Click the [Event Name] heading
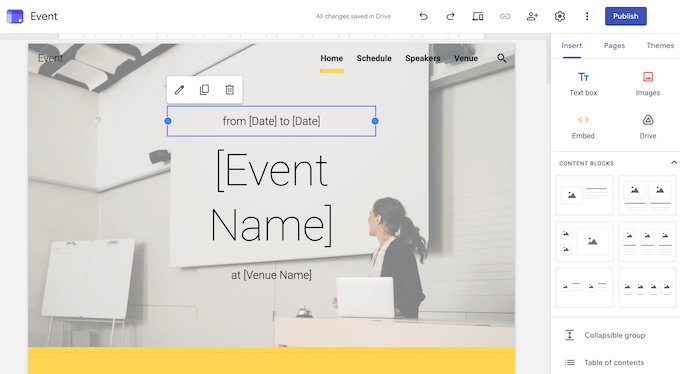 tap(271, 198)
